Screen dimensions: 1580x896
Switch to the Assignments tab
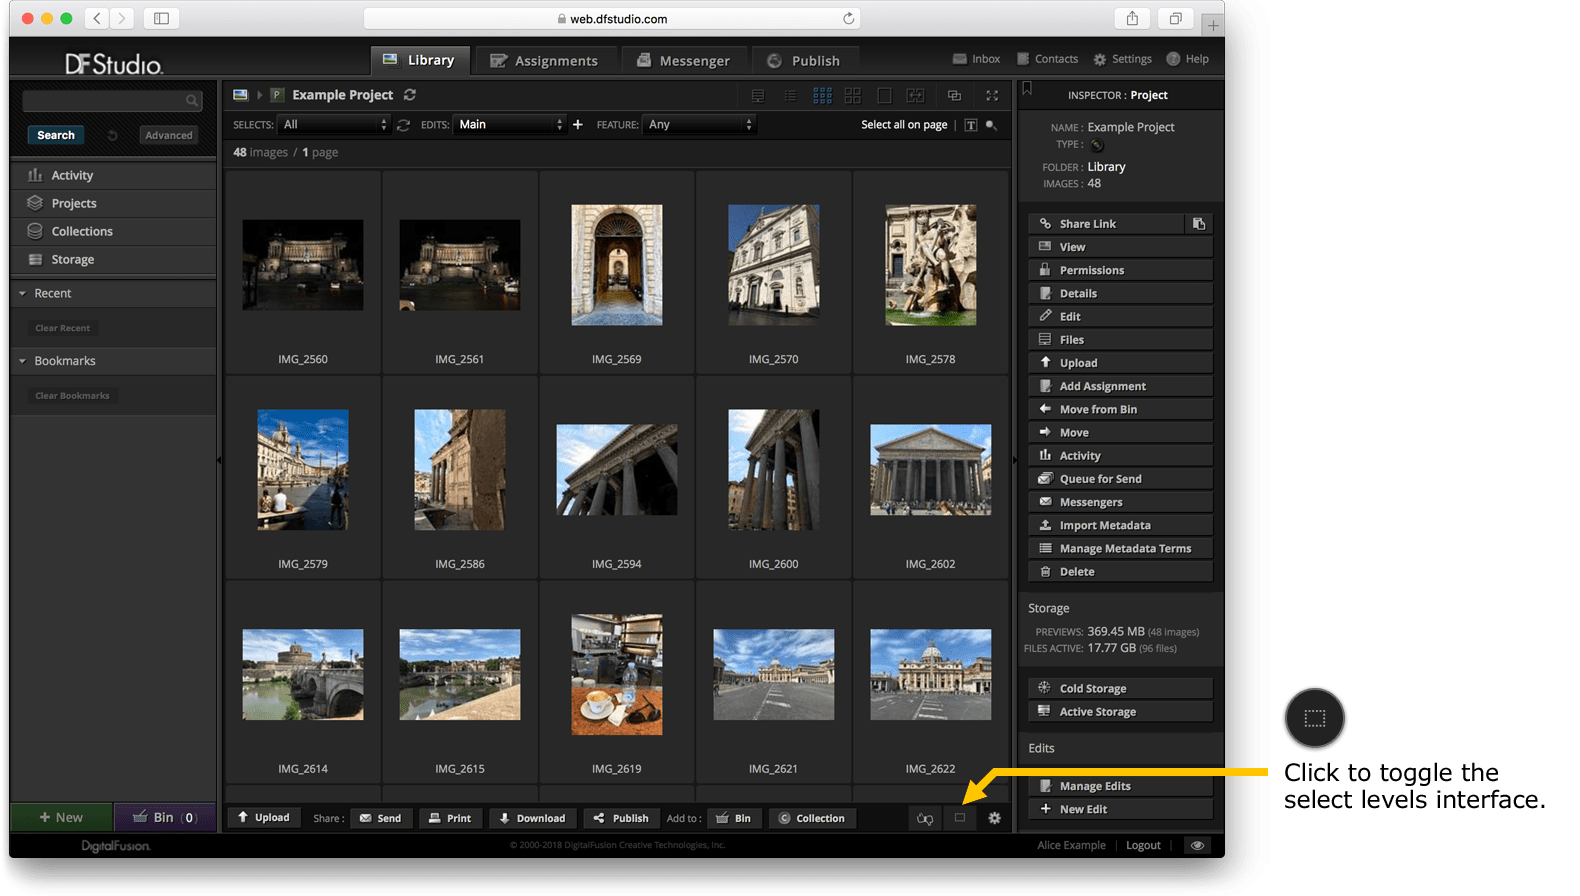[544, 60]
